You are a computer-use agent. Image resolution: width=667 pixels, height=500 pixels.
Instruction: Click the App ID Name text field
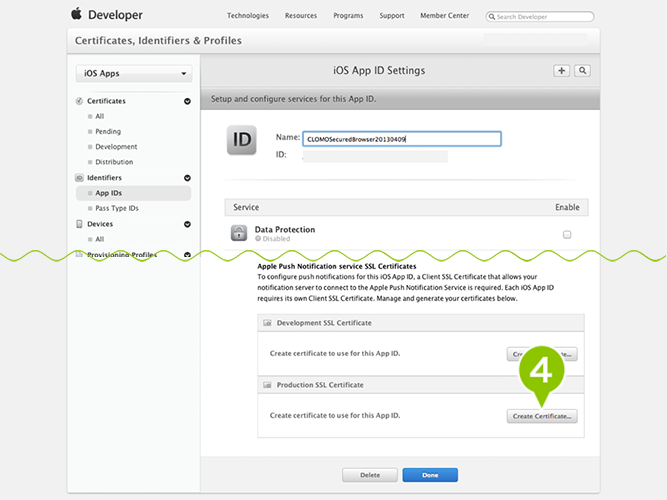402,139
